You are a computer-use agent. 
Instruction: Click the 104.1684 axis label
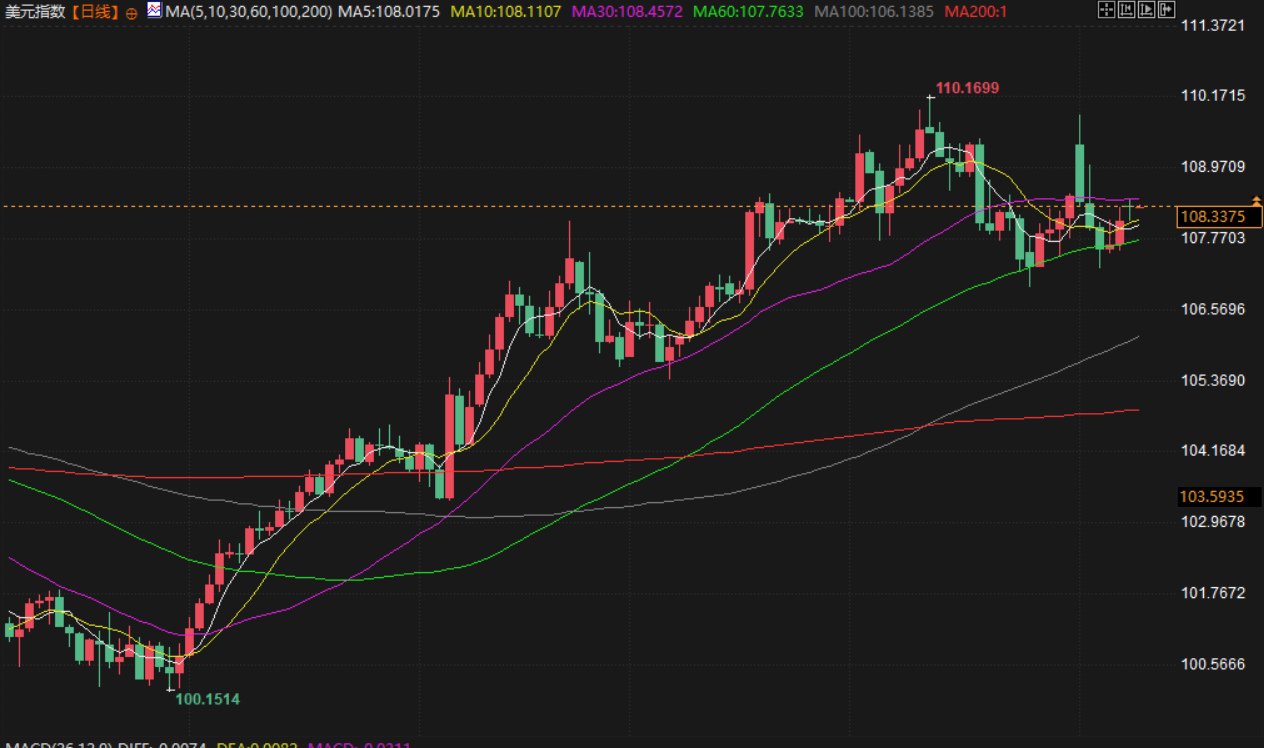point(1213,451)
